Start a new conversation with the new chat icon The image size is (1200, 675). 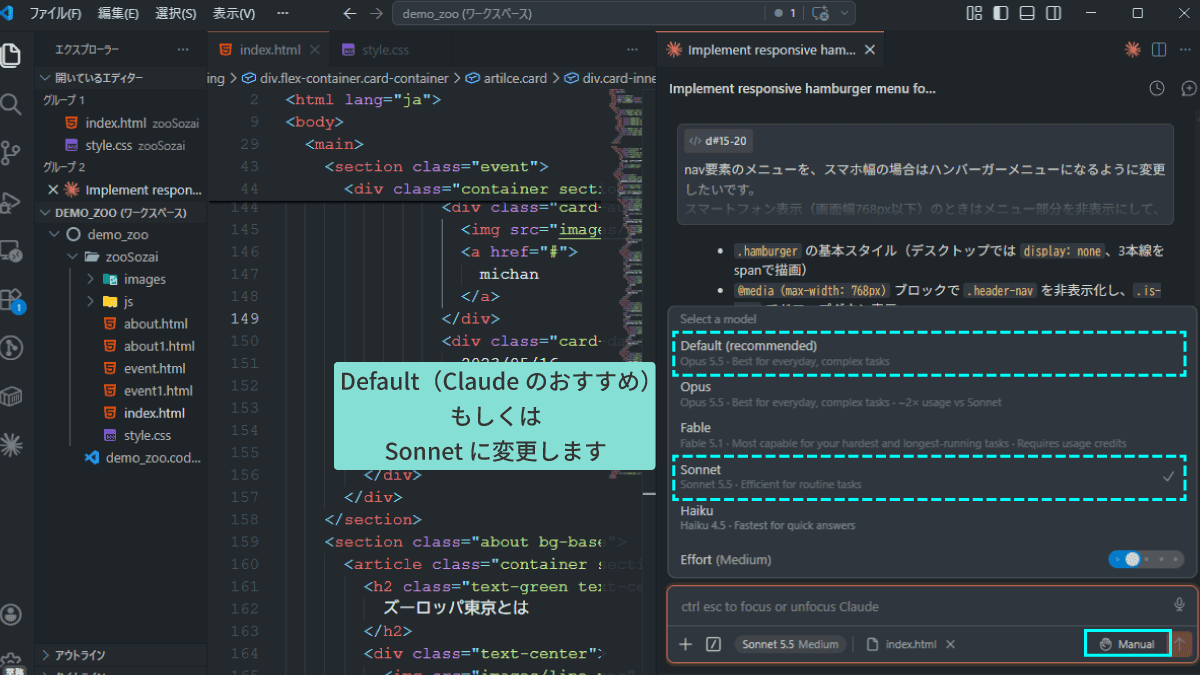click(x=1188, y=88)
